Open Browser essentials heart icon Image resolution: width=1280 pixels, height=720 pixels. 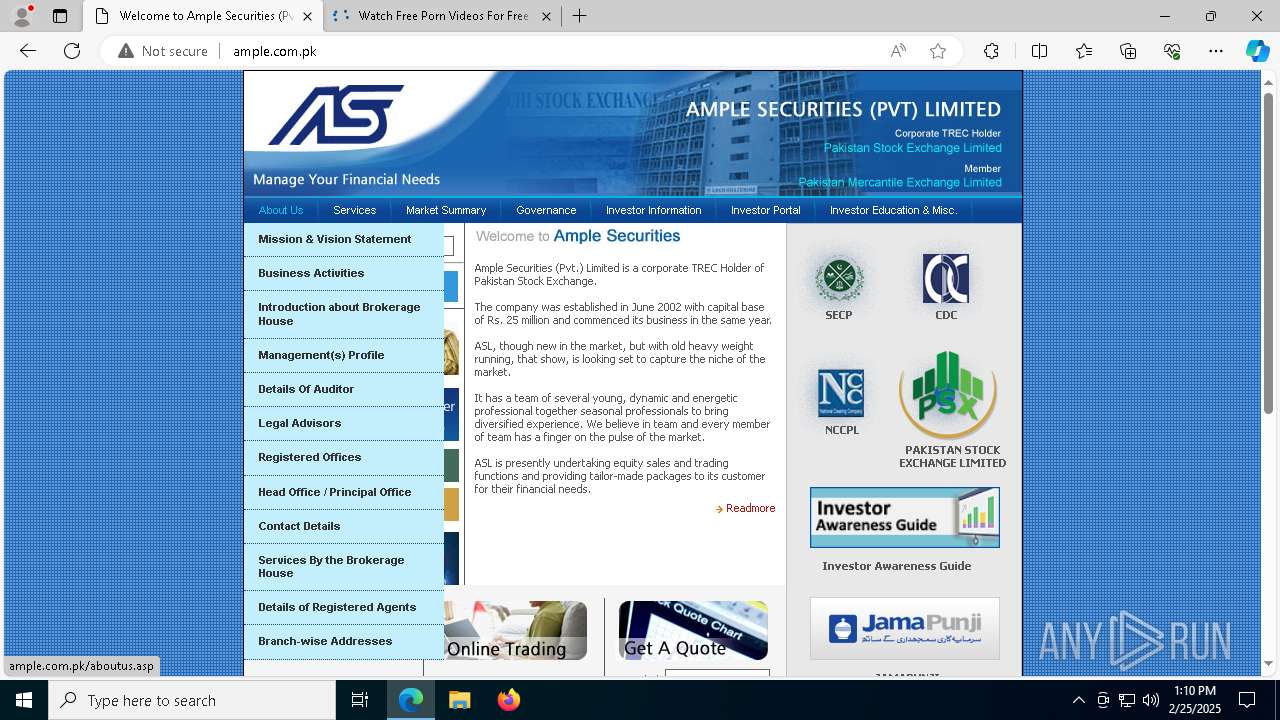[x=1172, y=51]
